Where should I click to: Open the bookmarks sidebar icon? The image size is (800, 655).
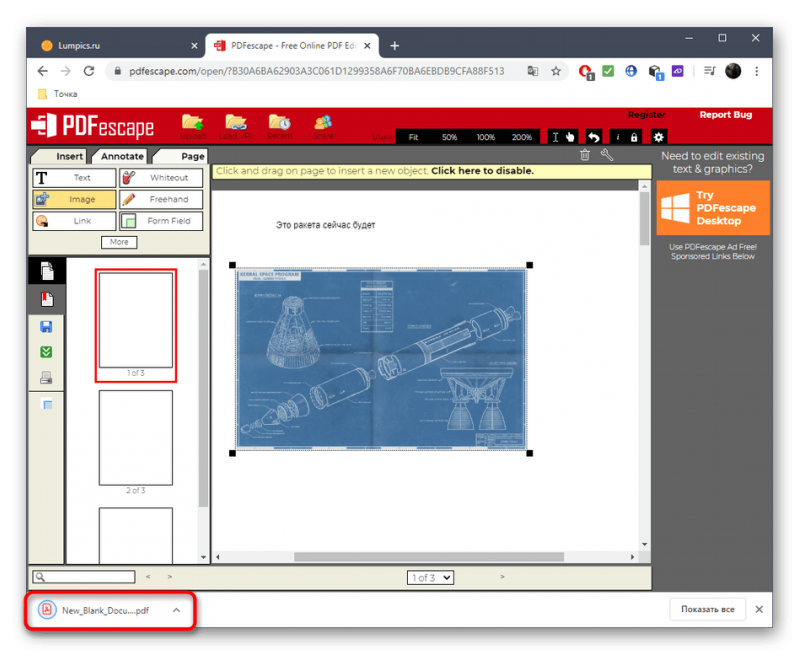(x=47, y=299)
